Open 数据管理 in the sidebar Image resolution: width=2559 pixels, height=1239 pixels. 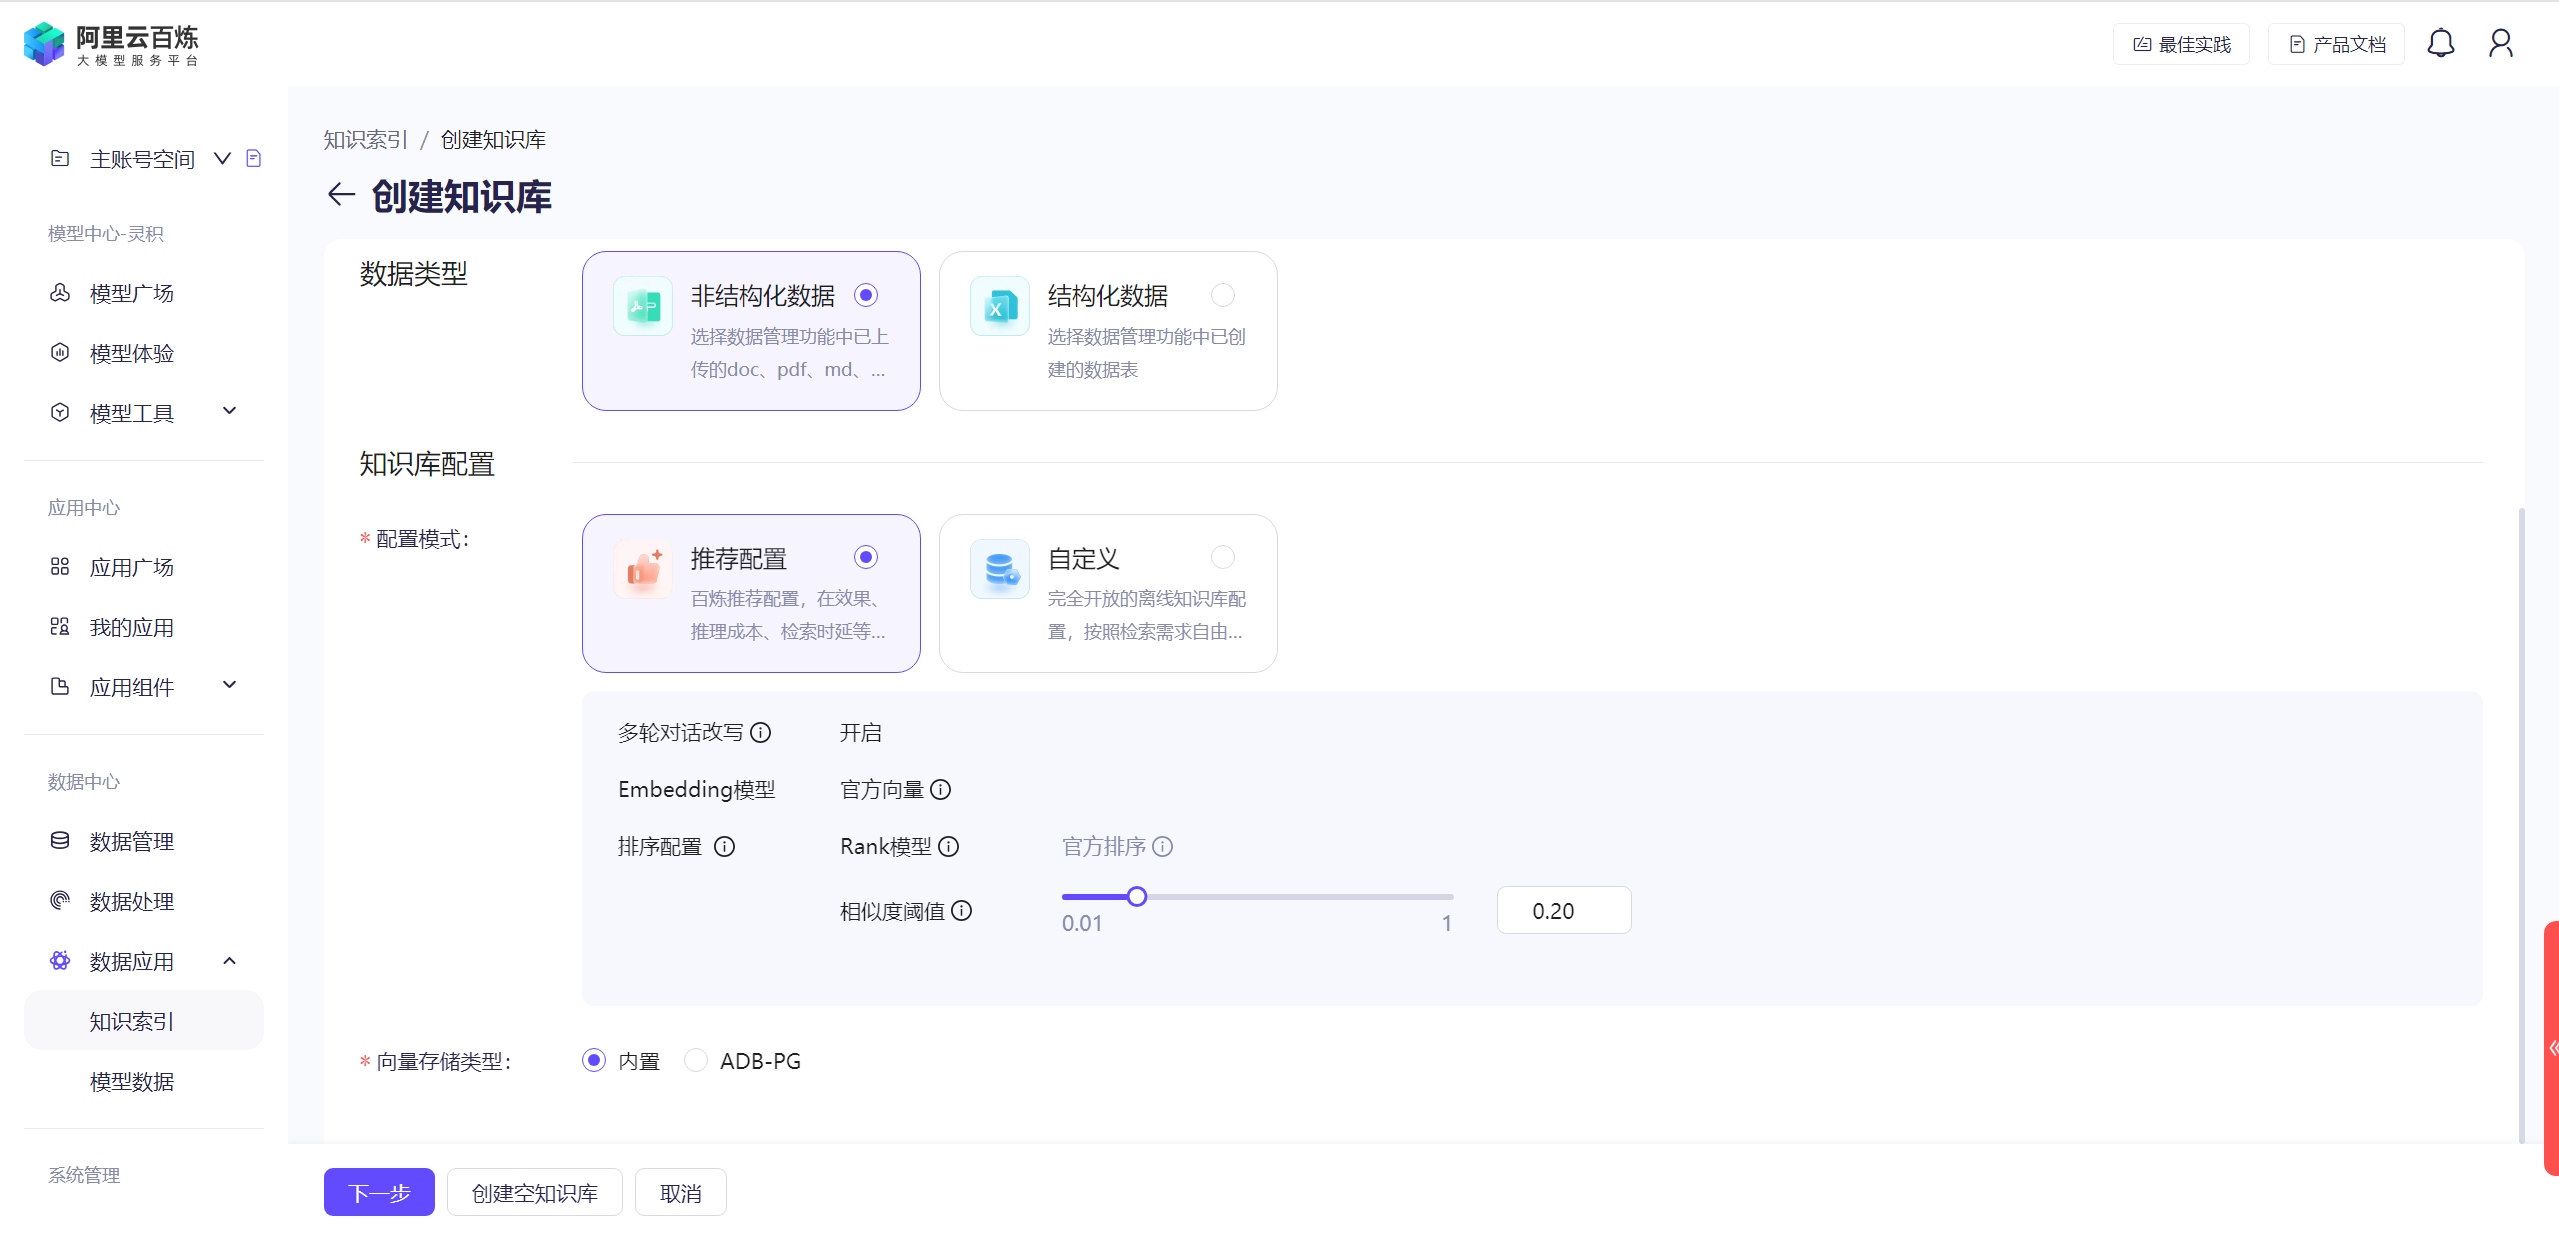click(132, 842)
